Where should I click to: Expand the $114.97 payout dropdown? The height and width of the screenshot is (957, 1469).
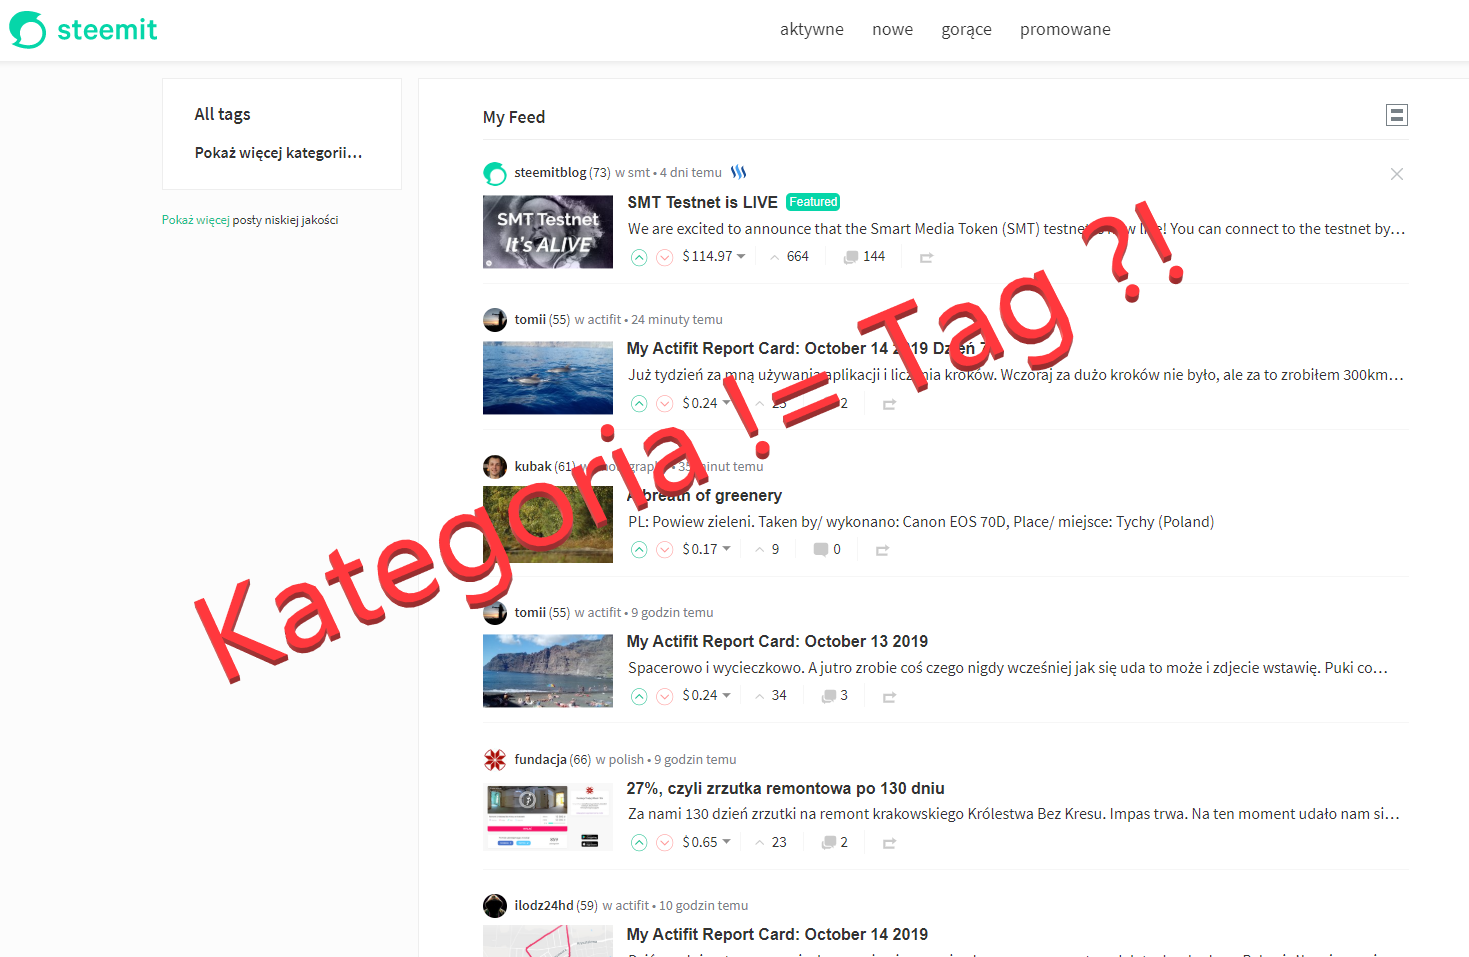[x=714, y=257]
